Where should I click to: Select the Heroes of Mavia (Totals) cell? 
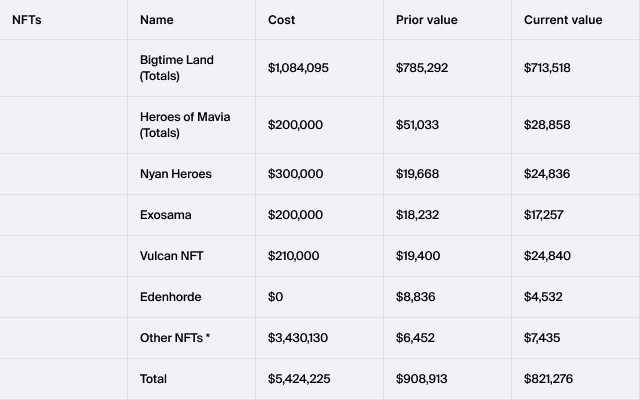pyautogui.click(x=185, y=125)
